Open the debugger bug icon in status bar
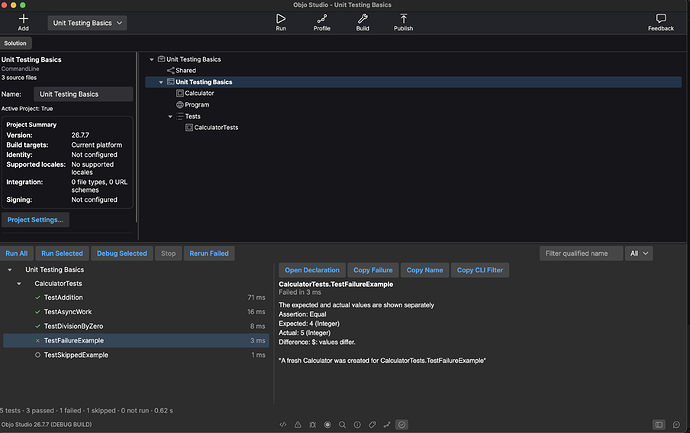690x433 pixels. click(x=312, y=425)
